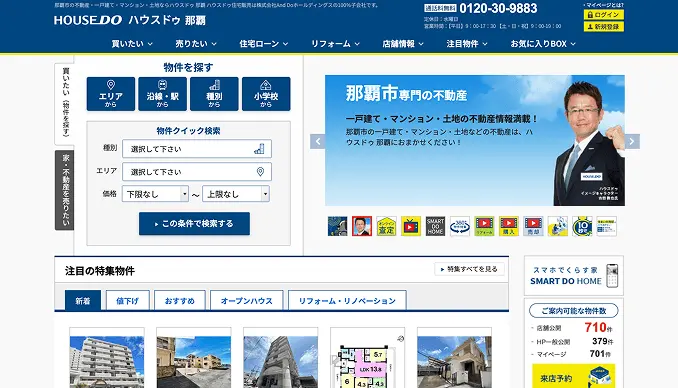Select the dark-blue first carousel thumbnail
678x388 pixels.
coord(337,226)
